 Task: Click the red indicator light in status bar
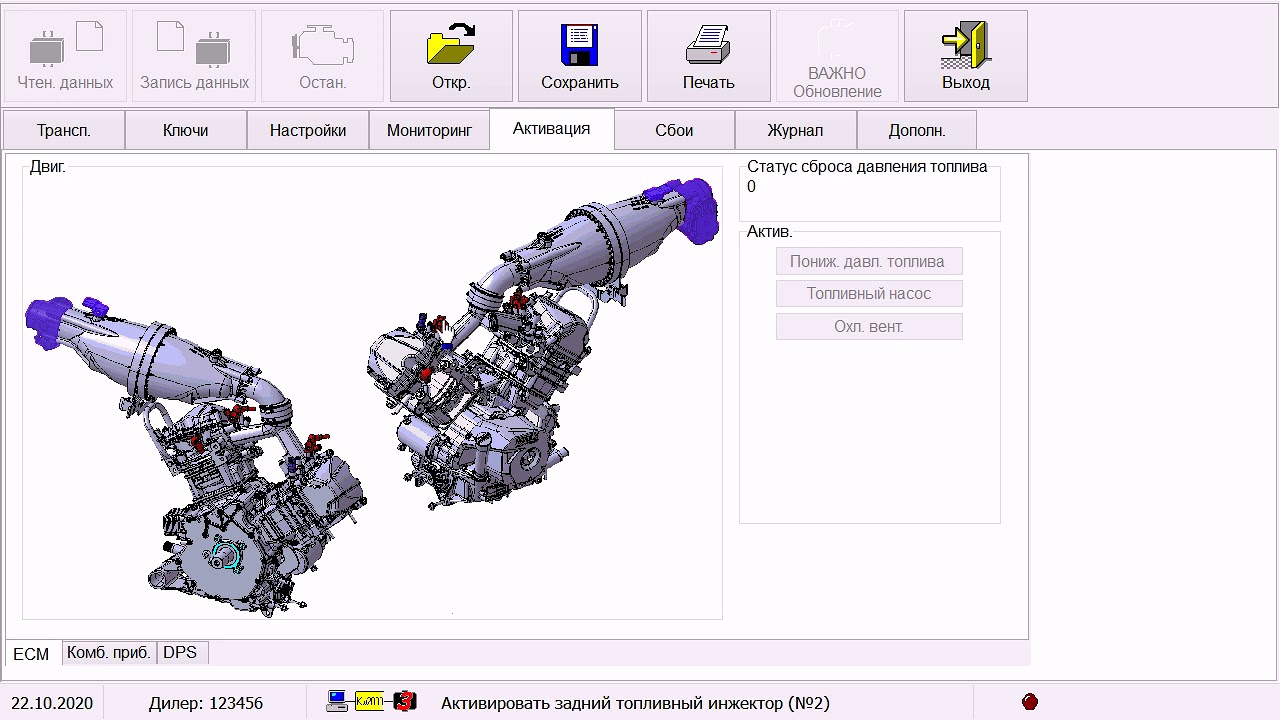coord(1030,702)
